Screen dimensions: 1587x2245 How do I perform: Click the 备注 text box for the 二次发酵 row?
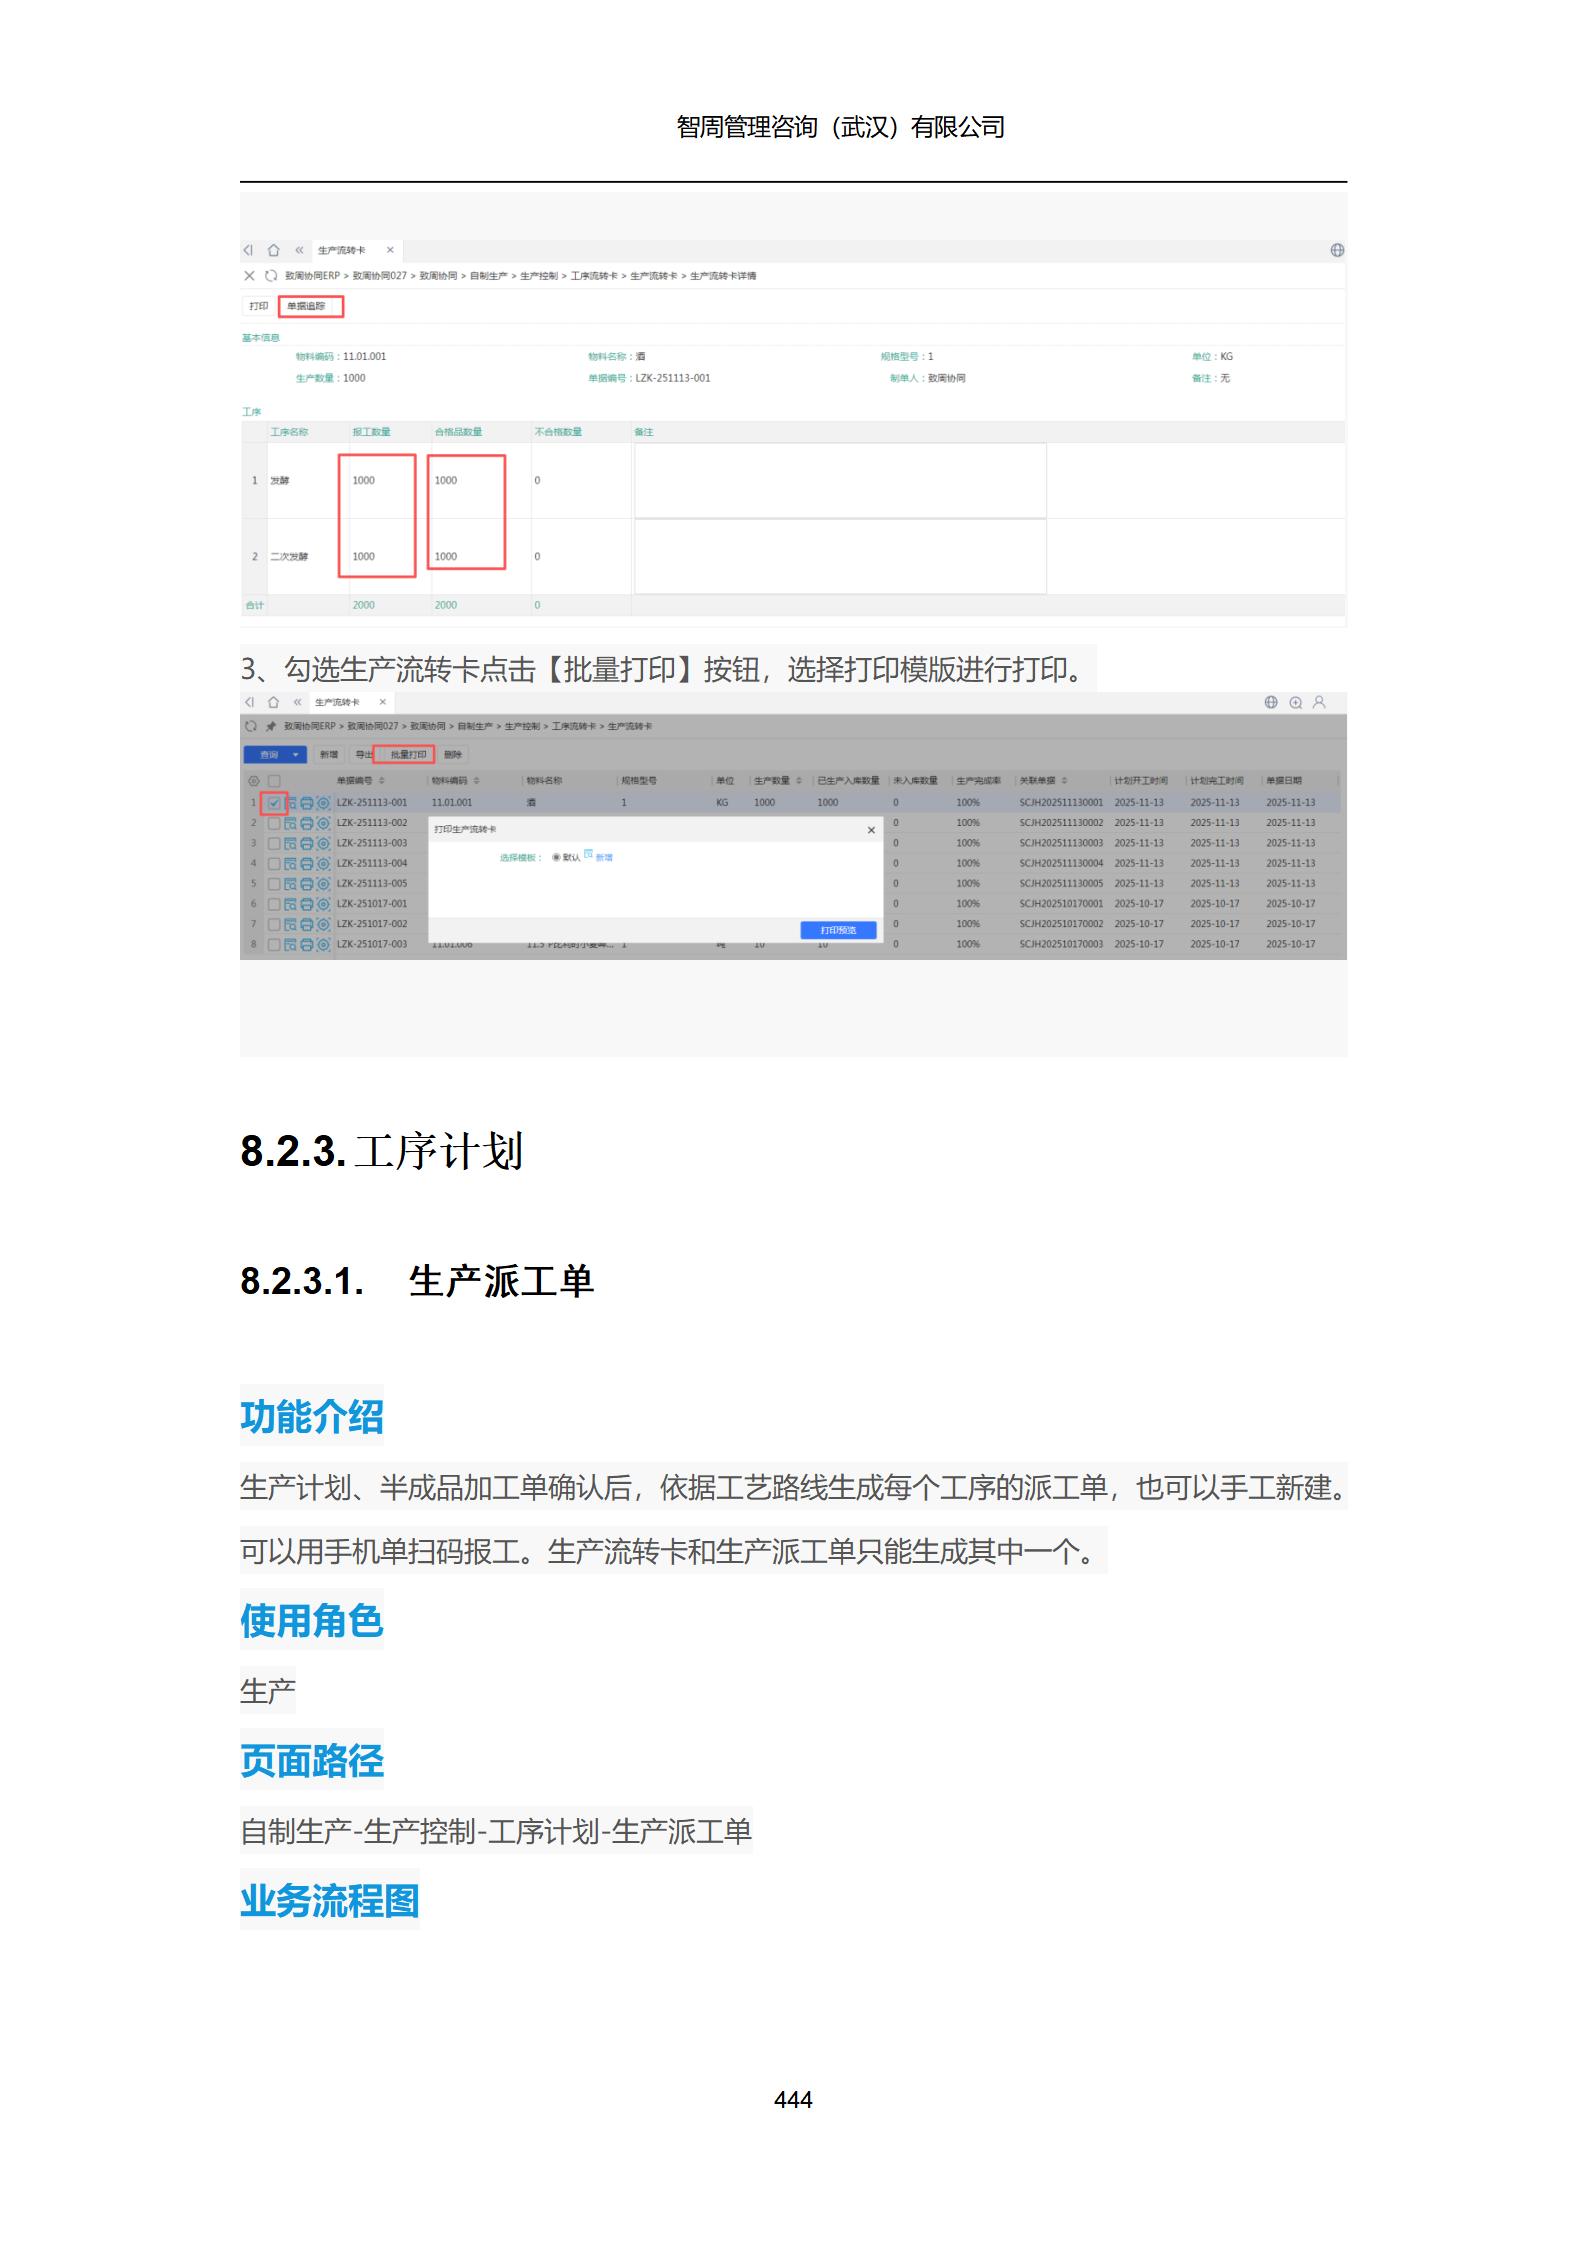[840, 556]
